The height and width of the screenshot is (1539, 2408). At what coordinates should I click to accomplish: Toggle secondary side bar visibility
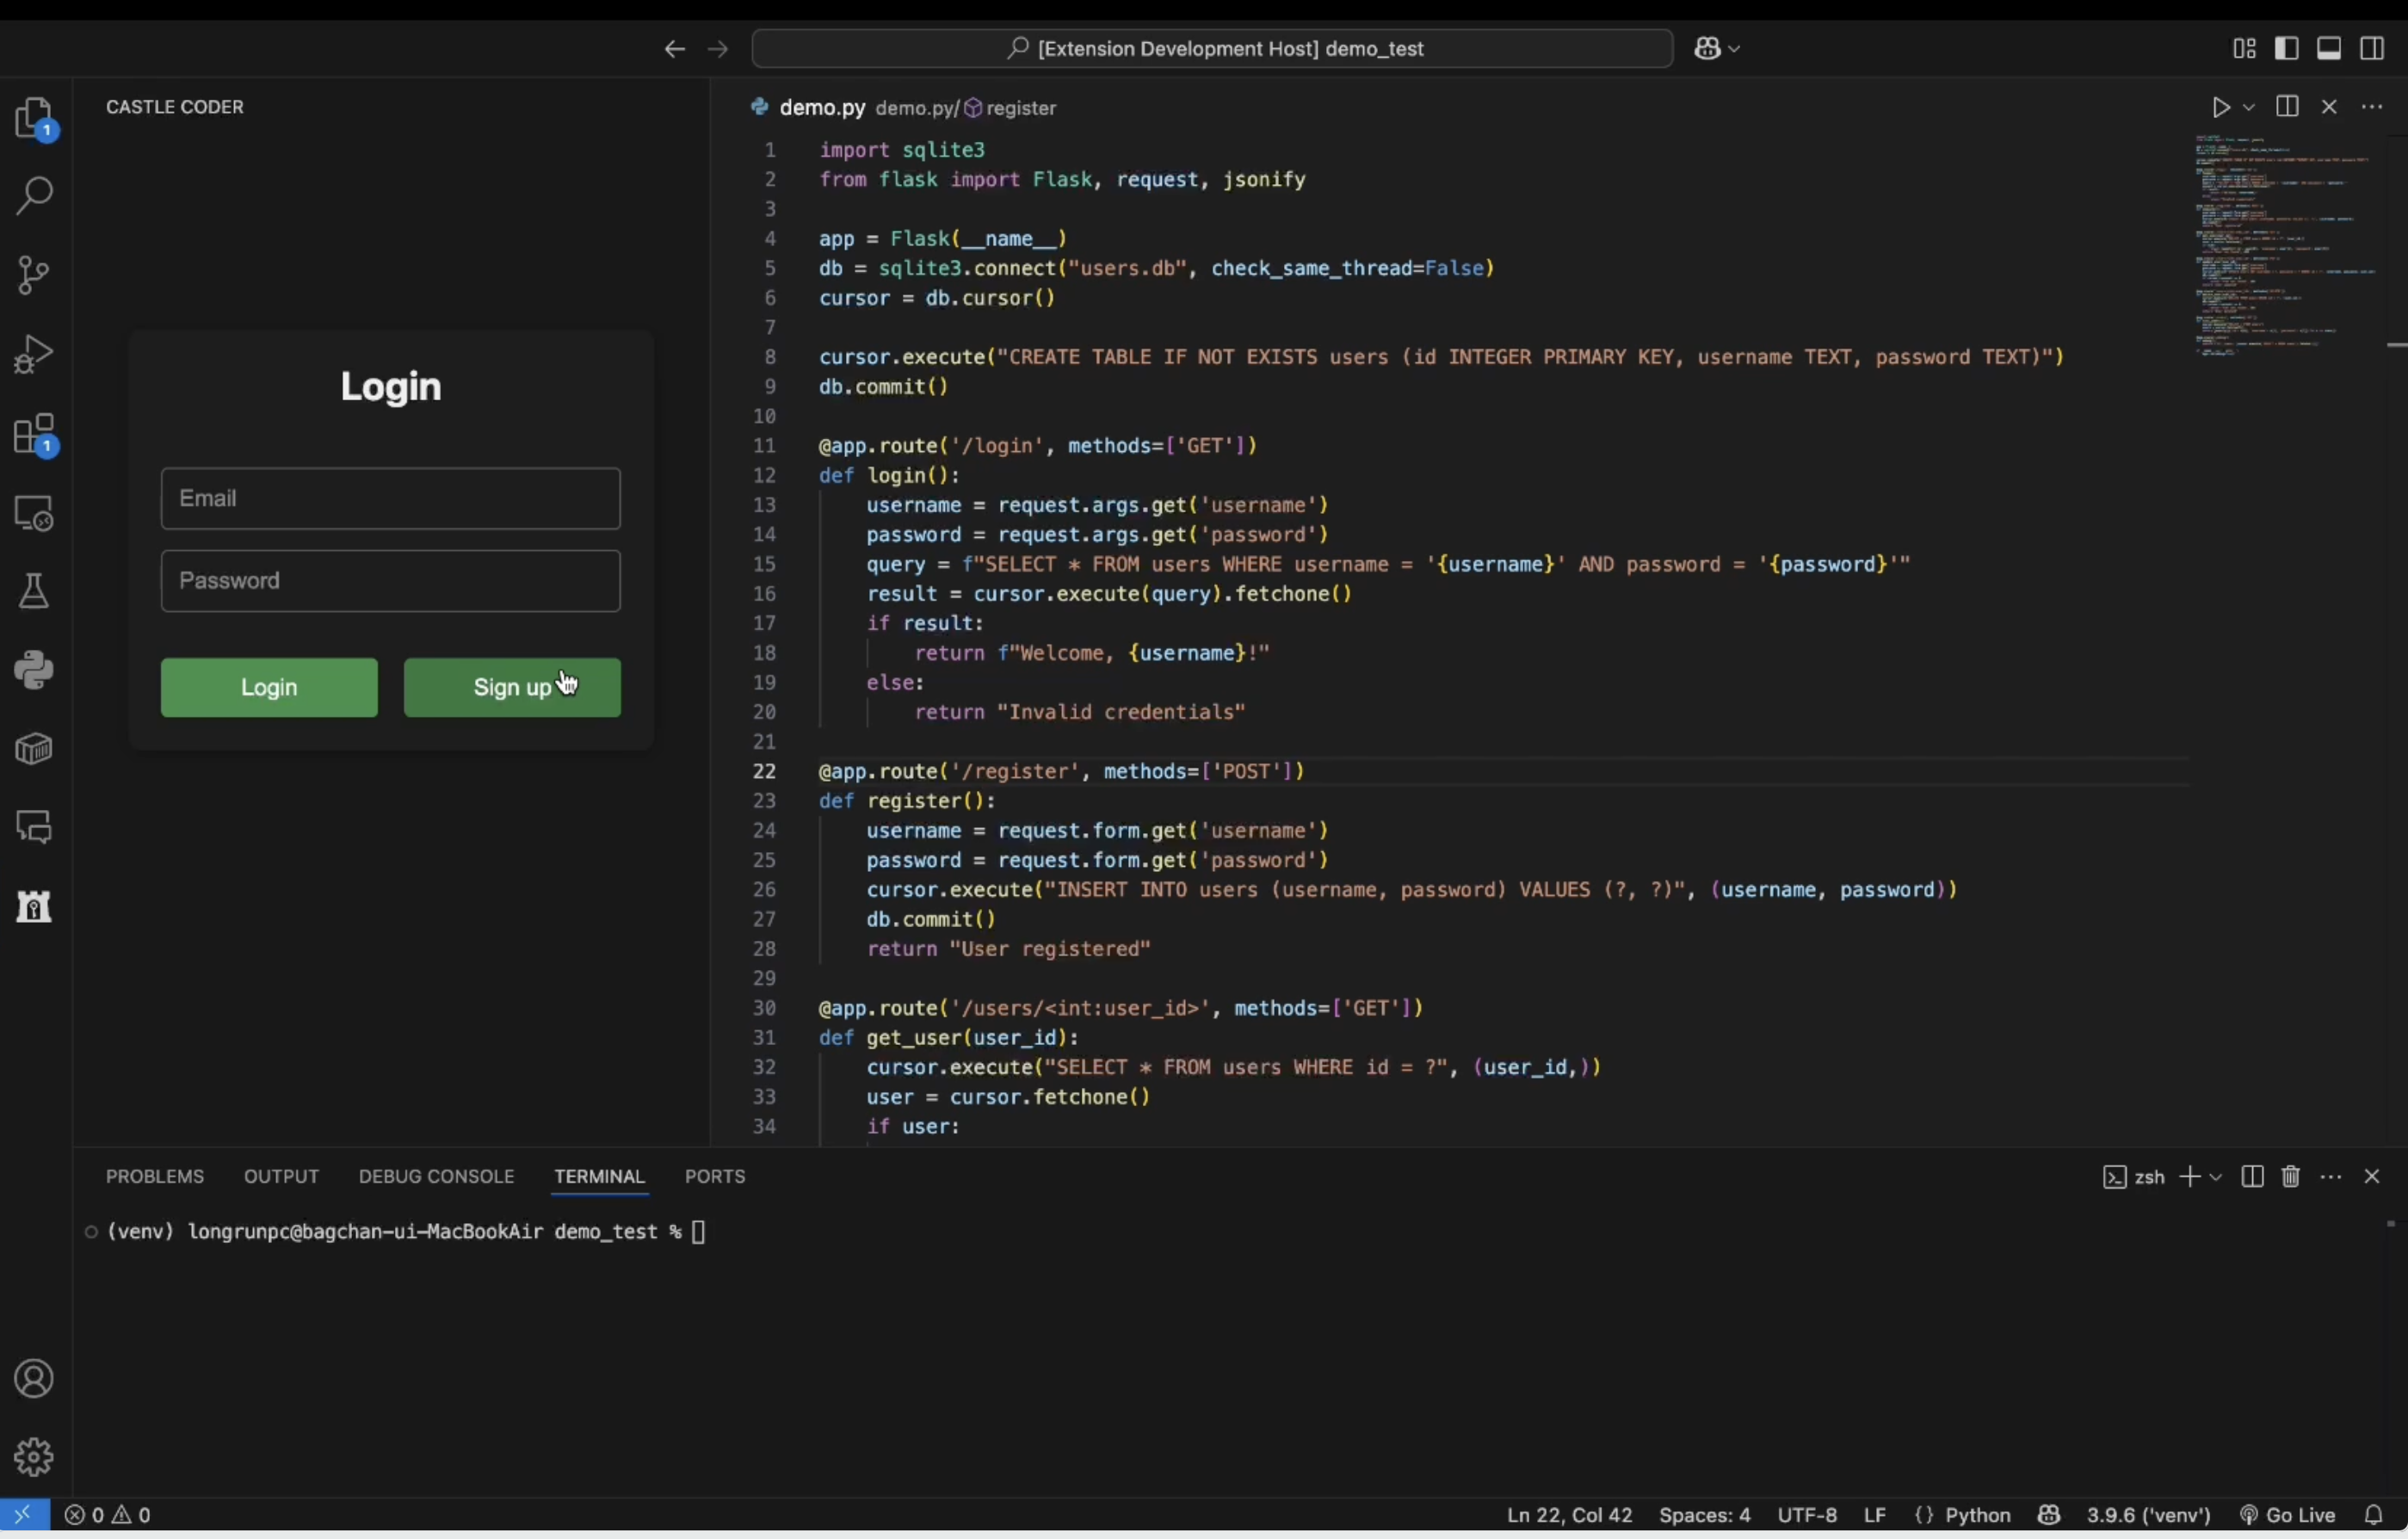point(2372,49)
